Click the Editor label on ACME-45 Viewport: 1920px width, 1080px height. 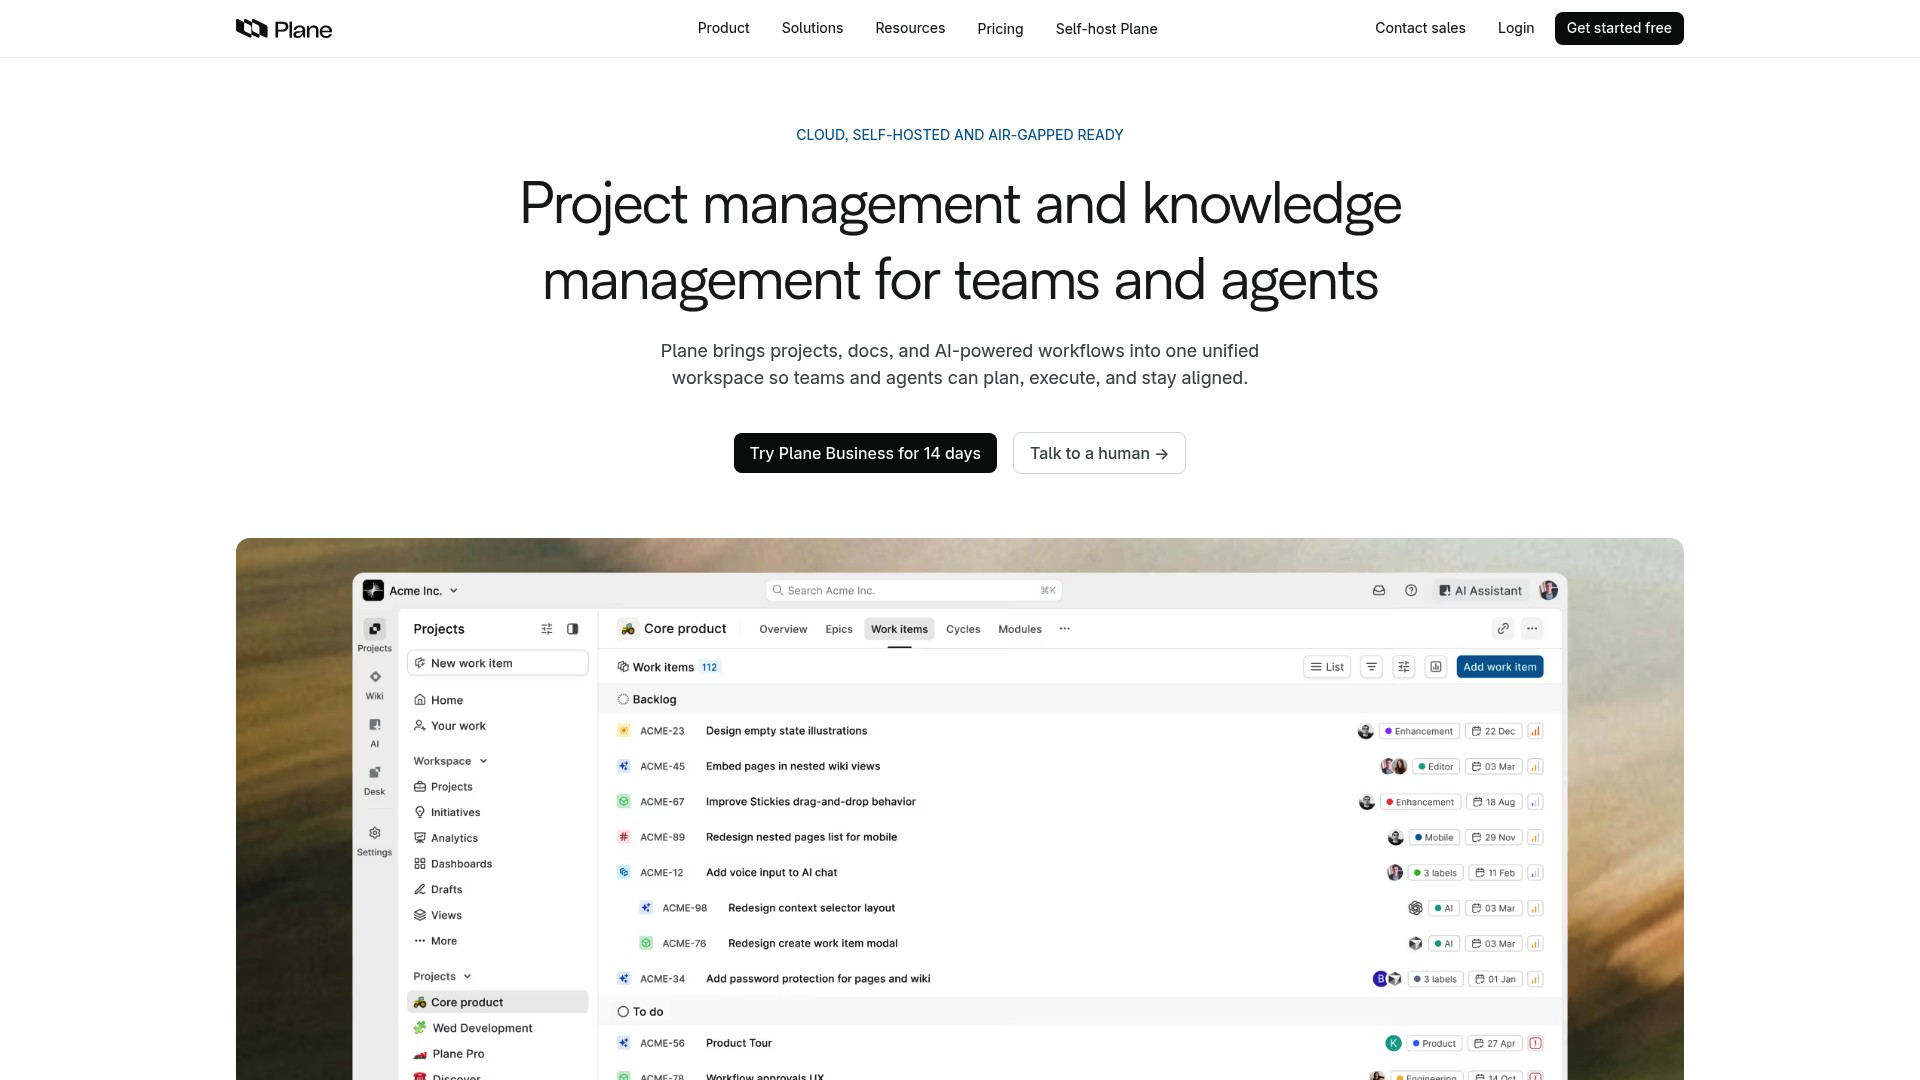click(1436, 767)
